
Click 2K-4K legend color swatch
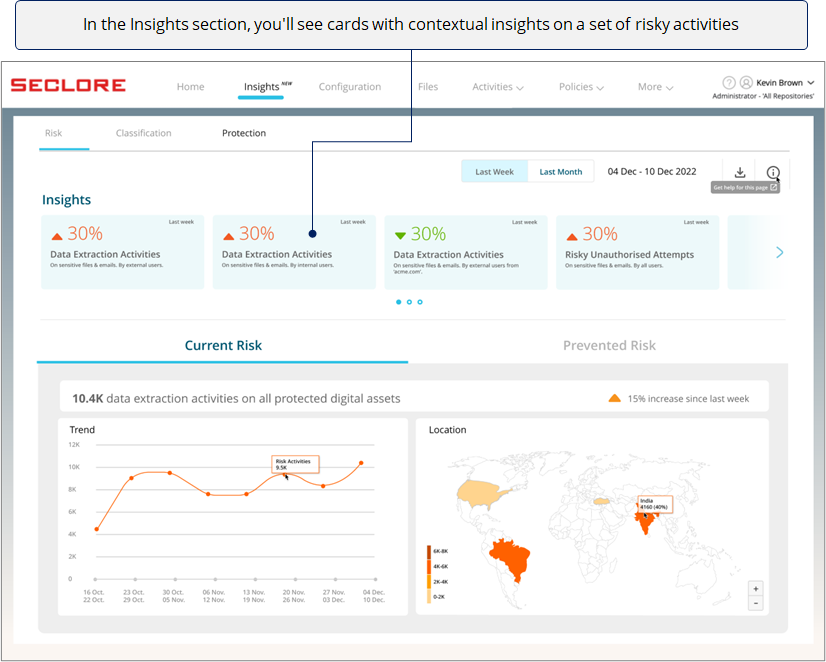[x=429, y=582]
